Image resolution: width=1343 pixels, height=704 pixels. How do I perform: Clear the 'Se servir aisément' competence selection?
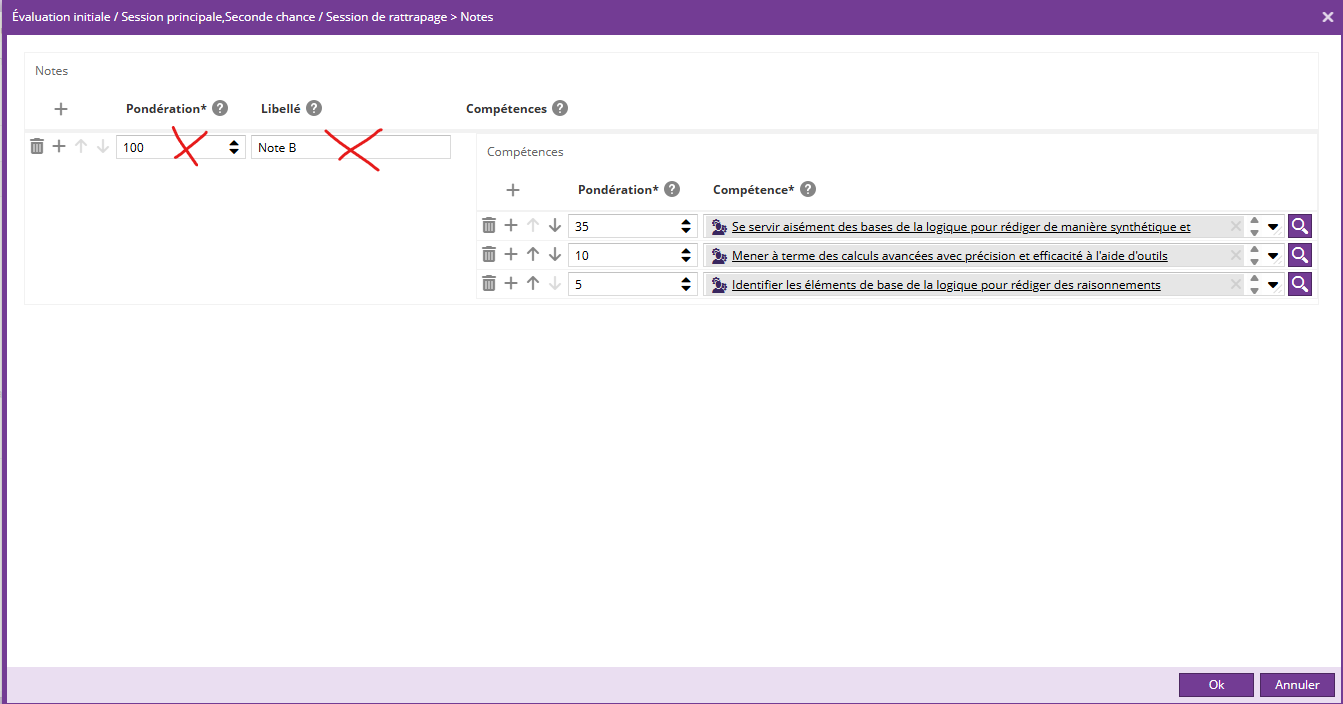pos(1235,227)
